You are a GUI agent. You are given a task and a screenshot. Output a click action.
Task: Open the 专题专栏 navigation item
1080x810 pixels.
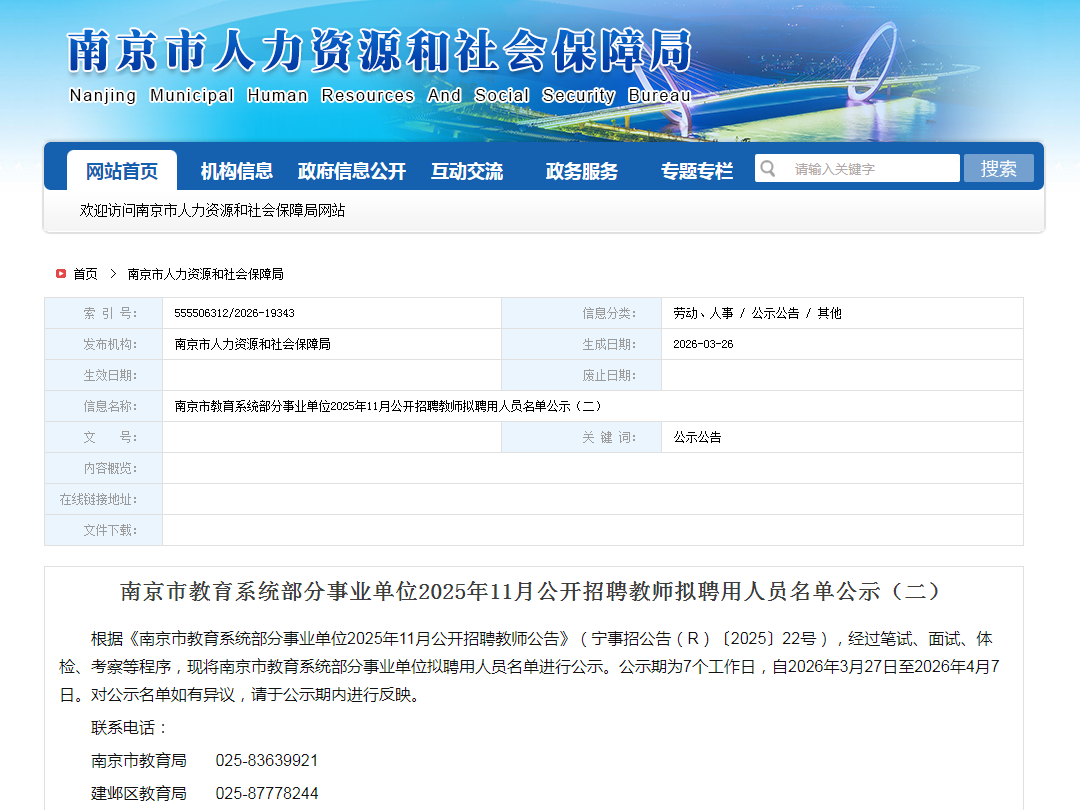click(x=696, y=171)
